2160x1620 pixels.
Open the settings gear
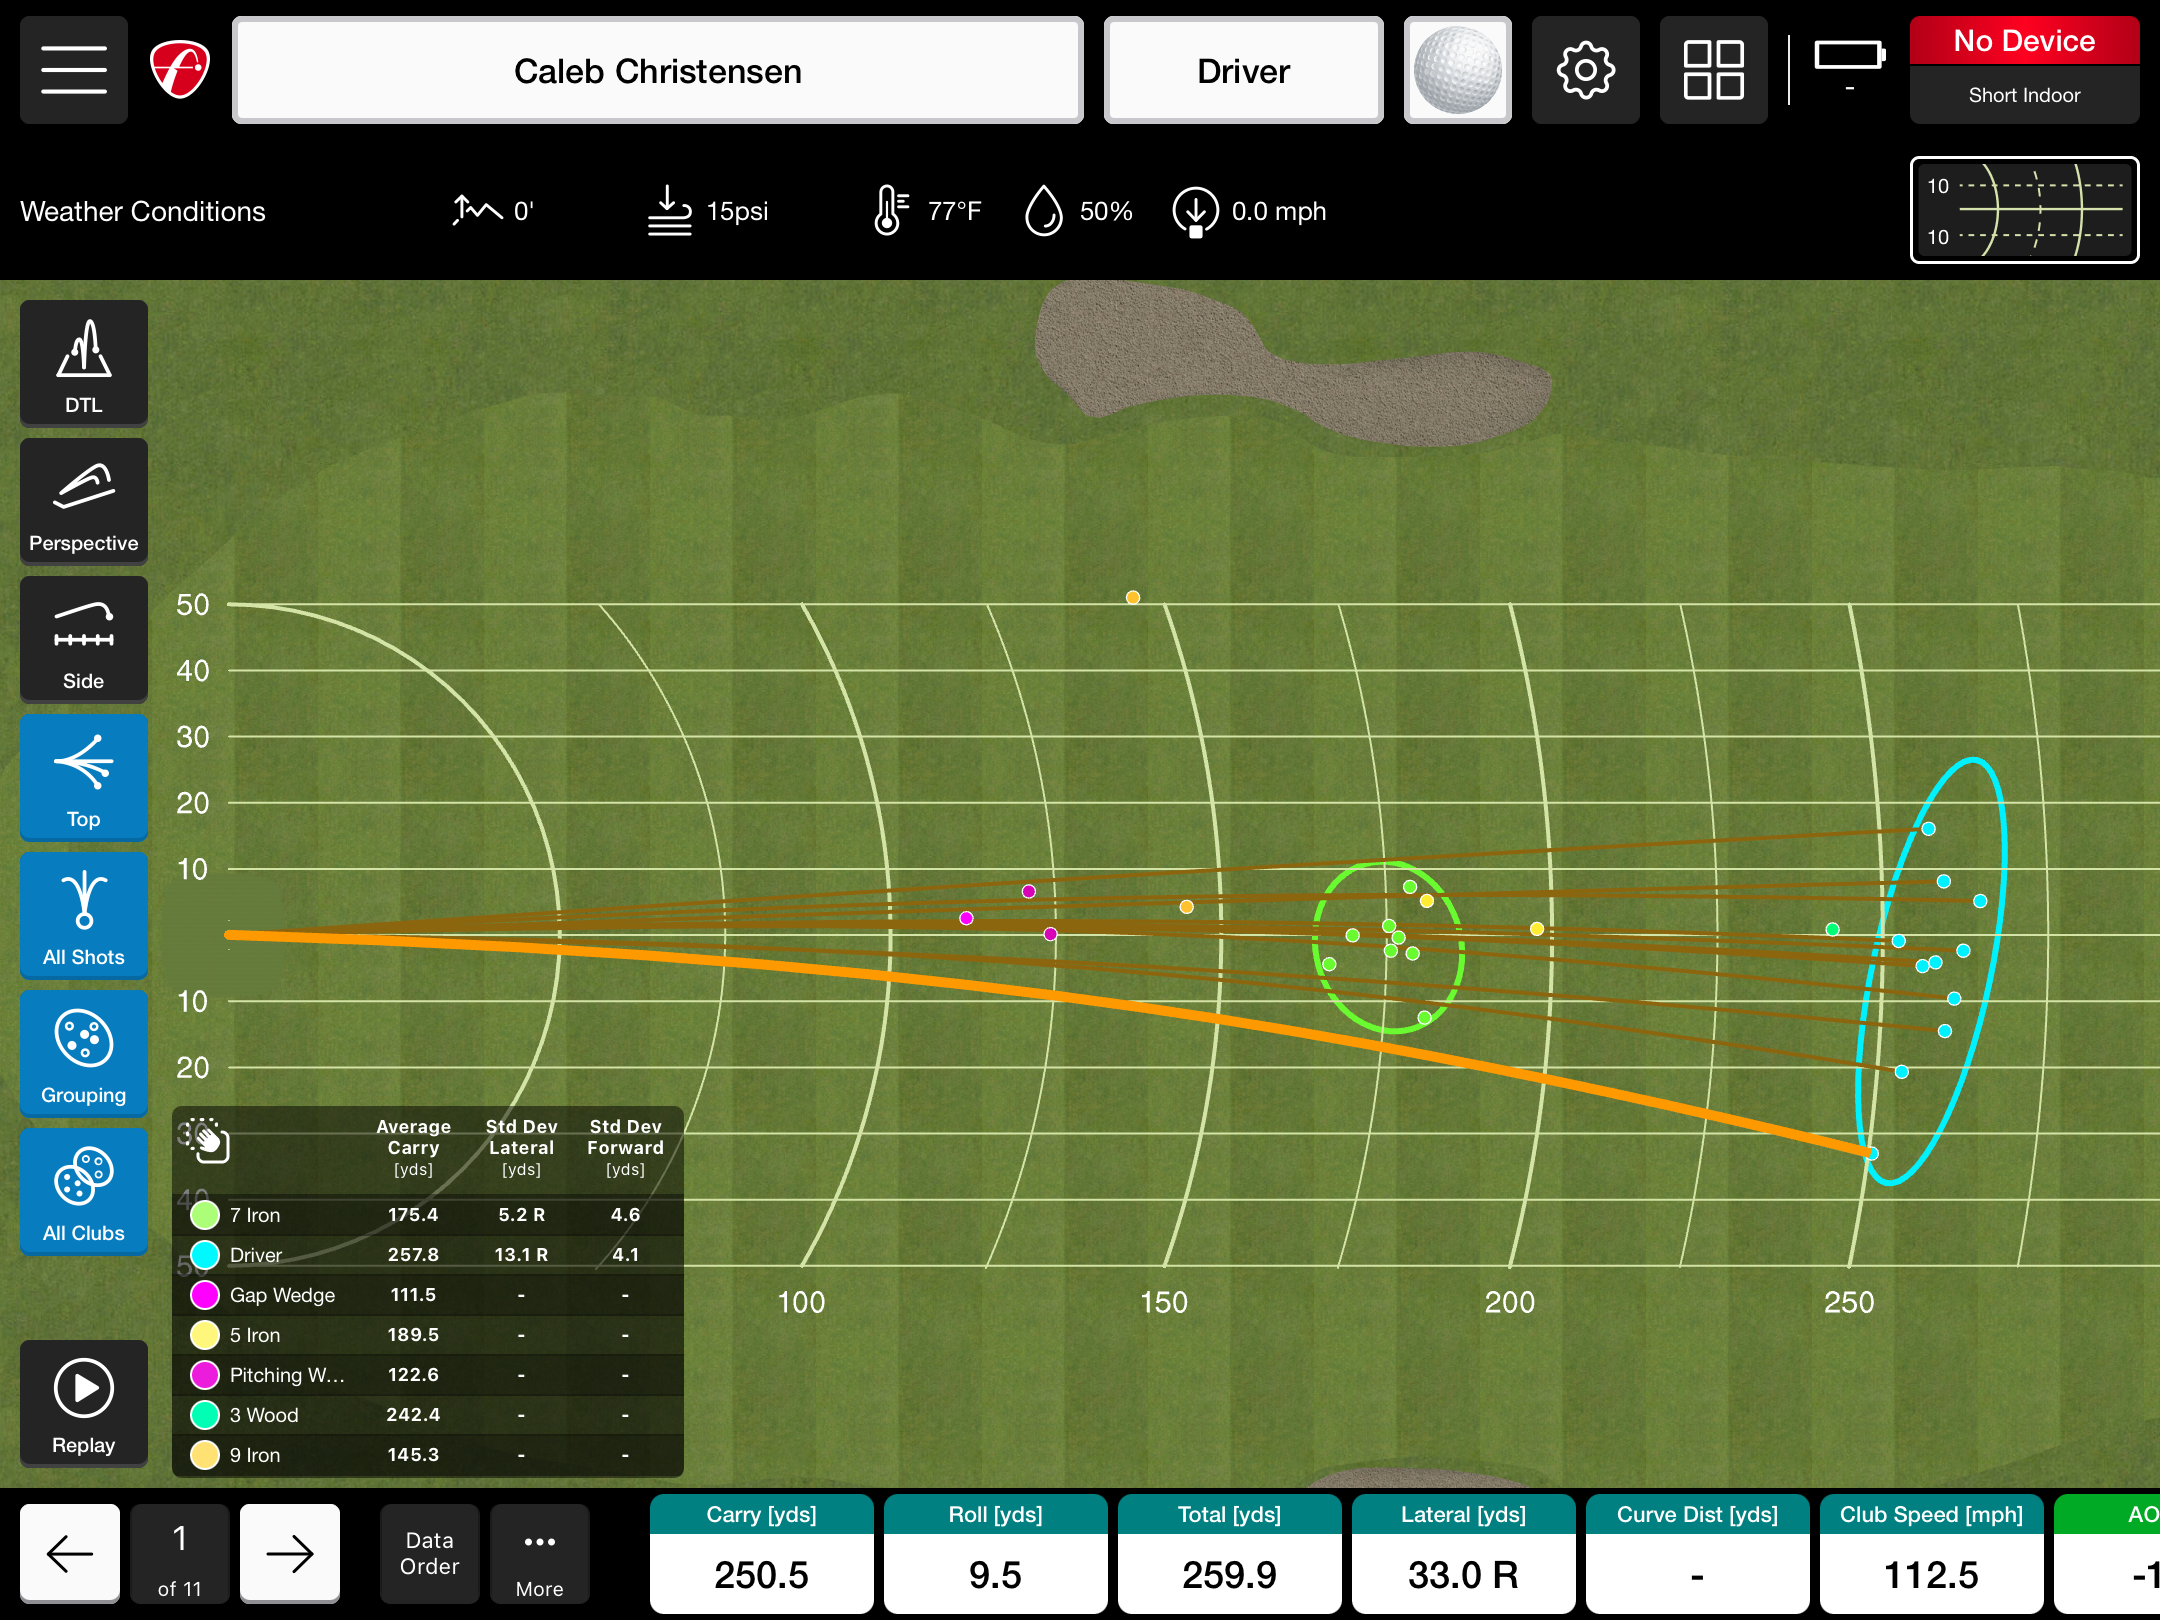1585,70
